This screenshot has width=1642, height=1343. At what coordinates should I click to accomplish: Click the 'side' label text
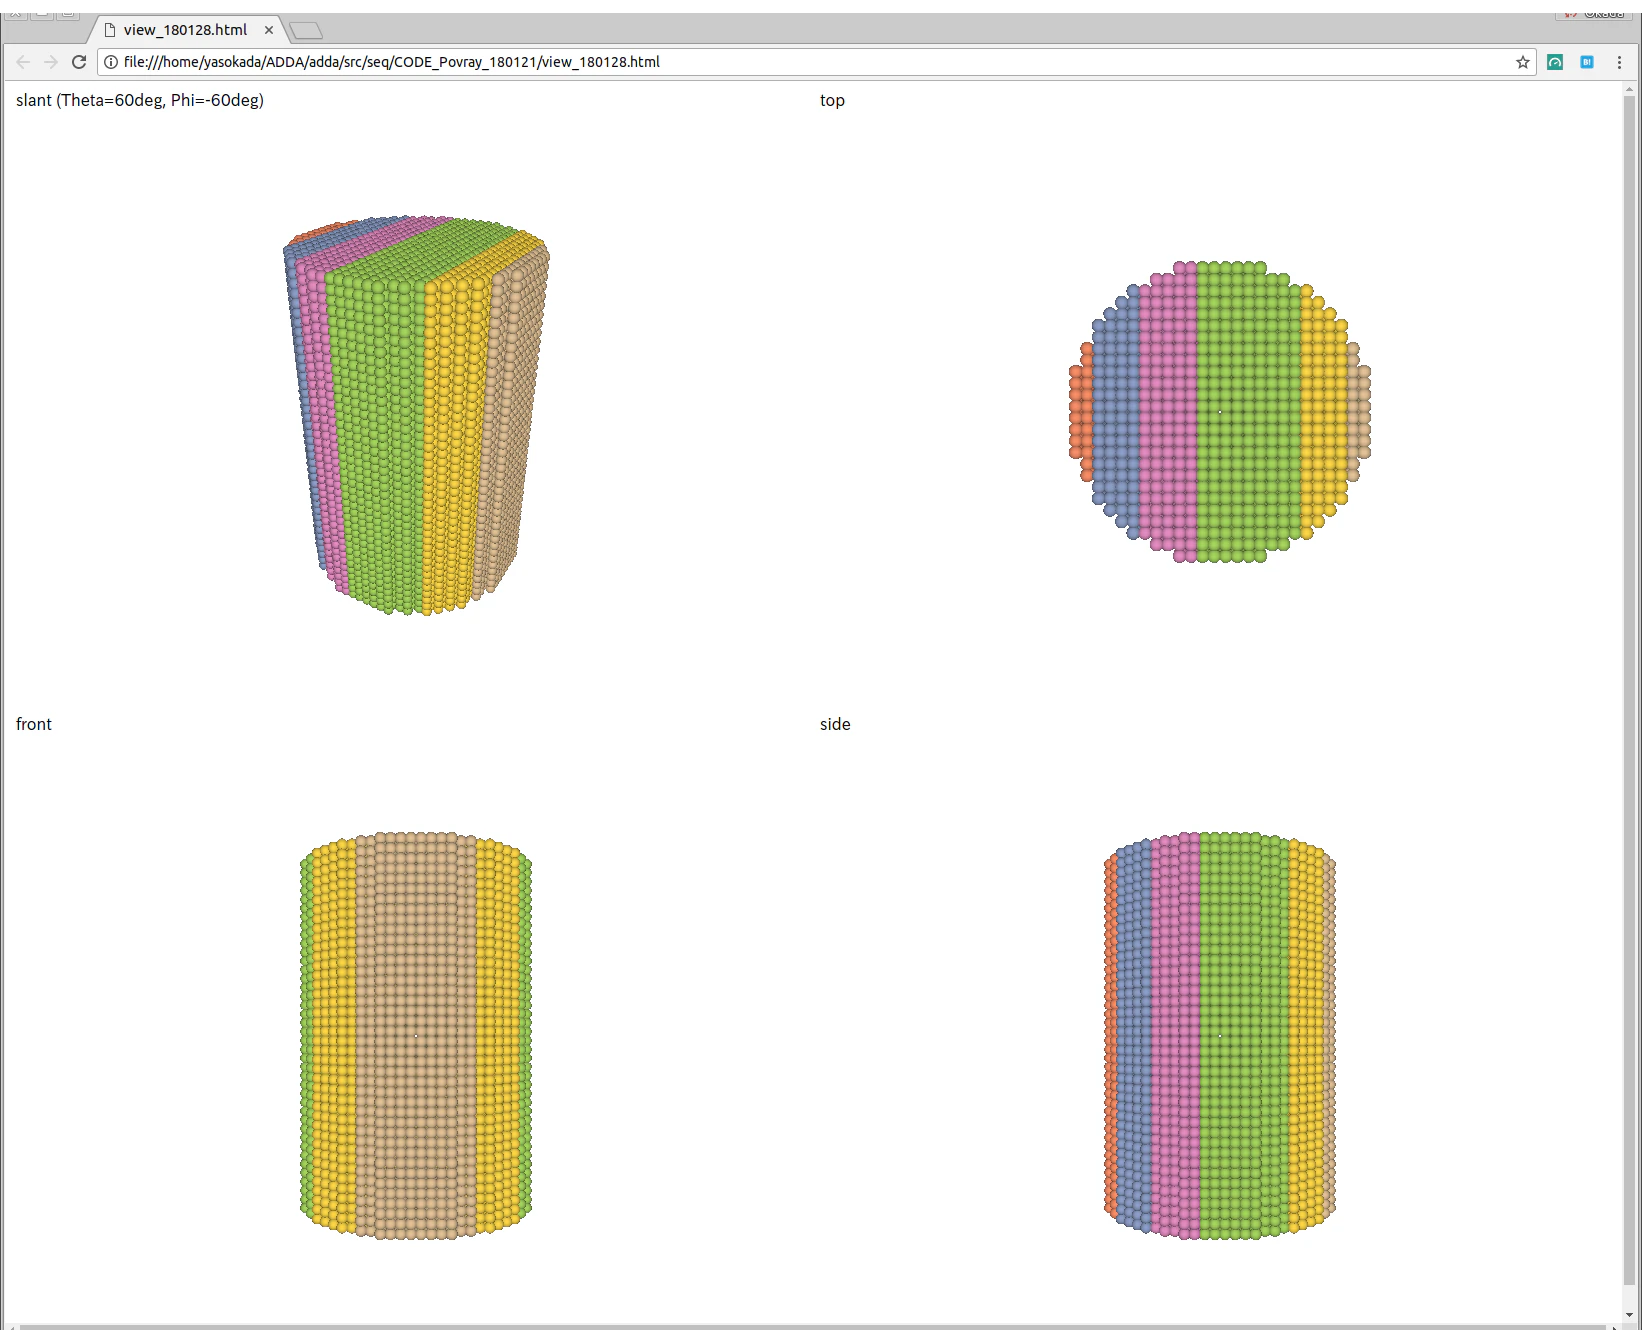(835, 724)
